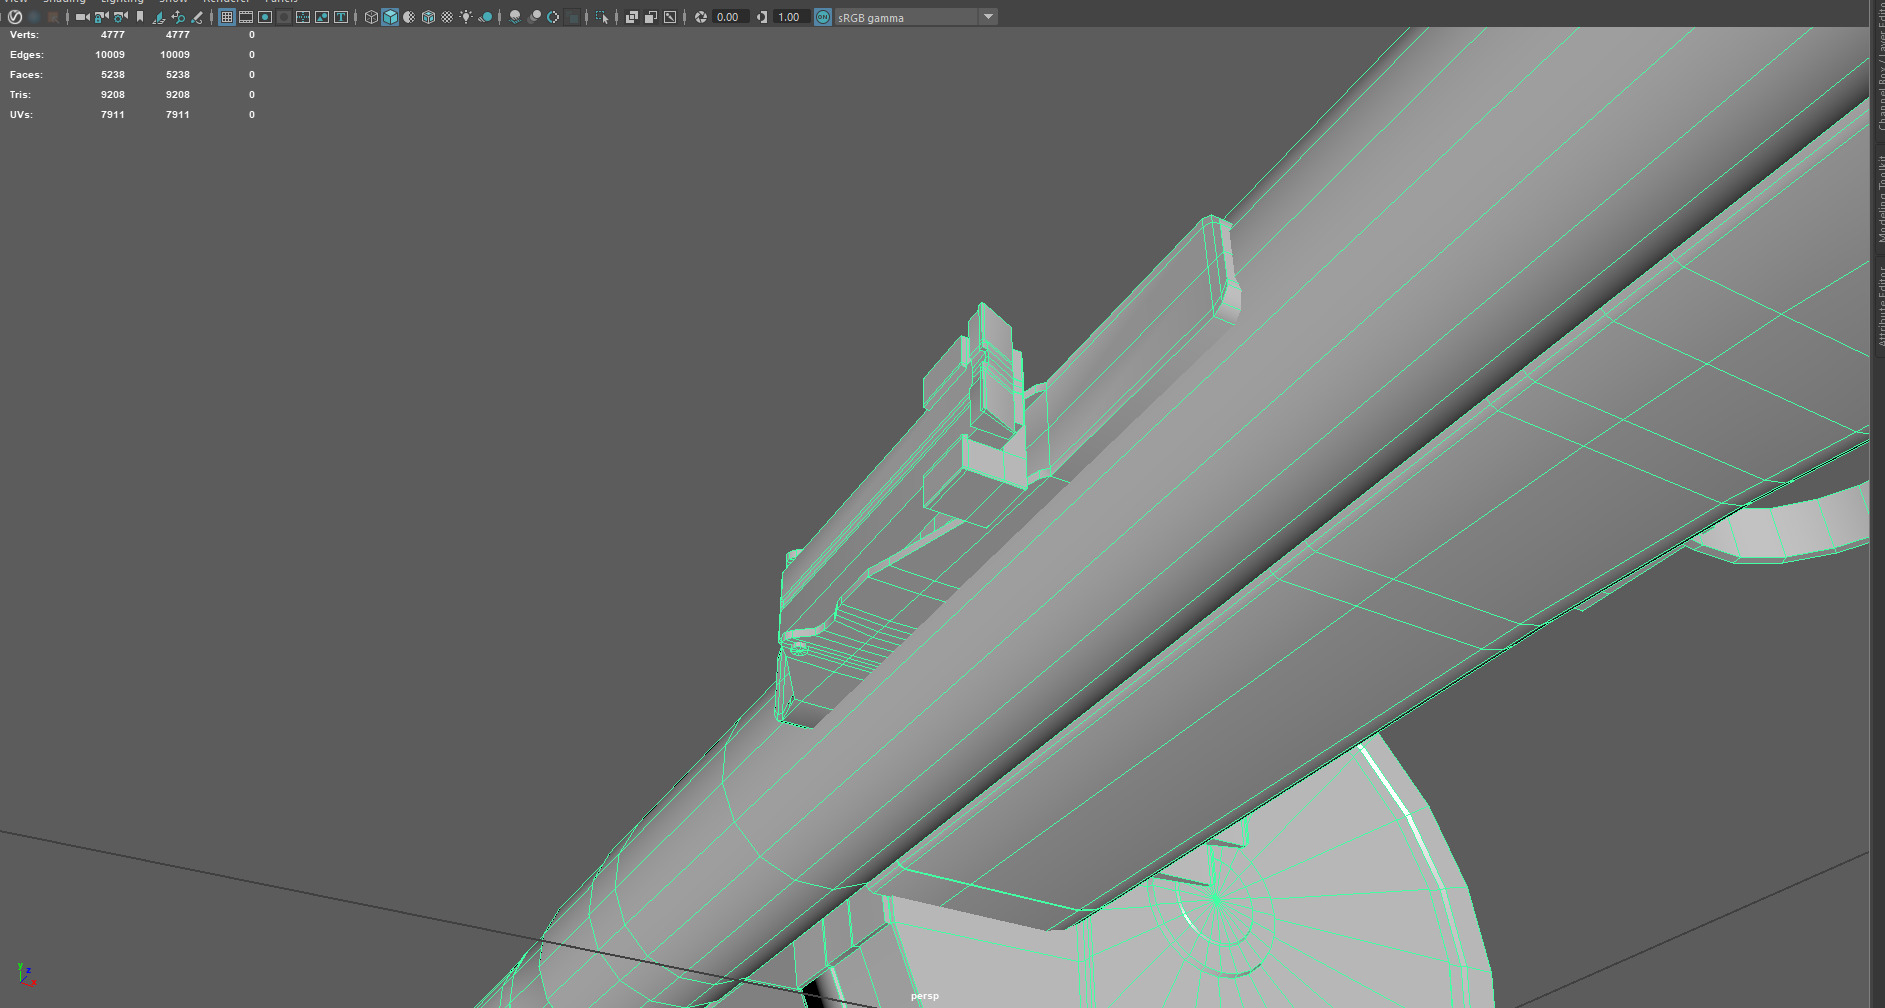
Task: Click the Gamma icon
Action: point(762,17)
